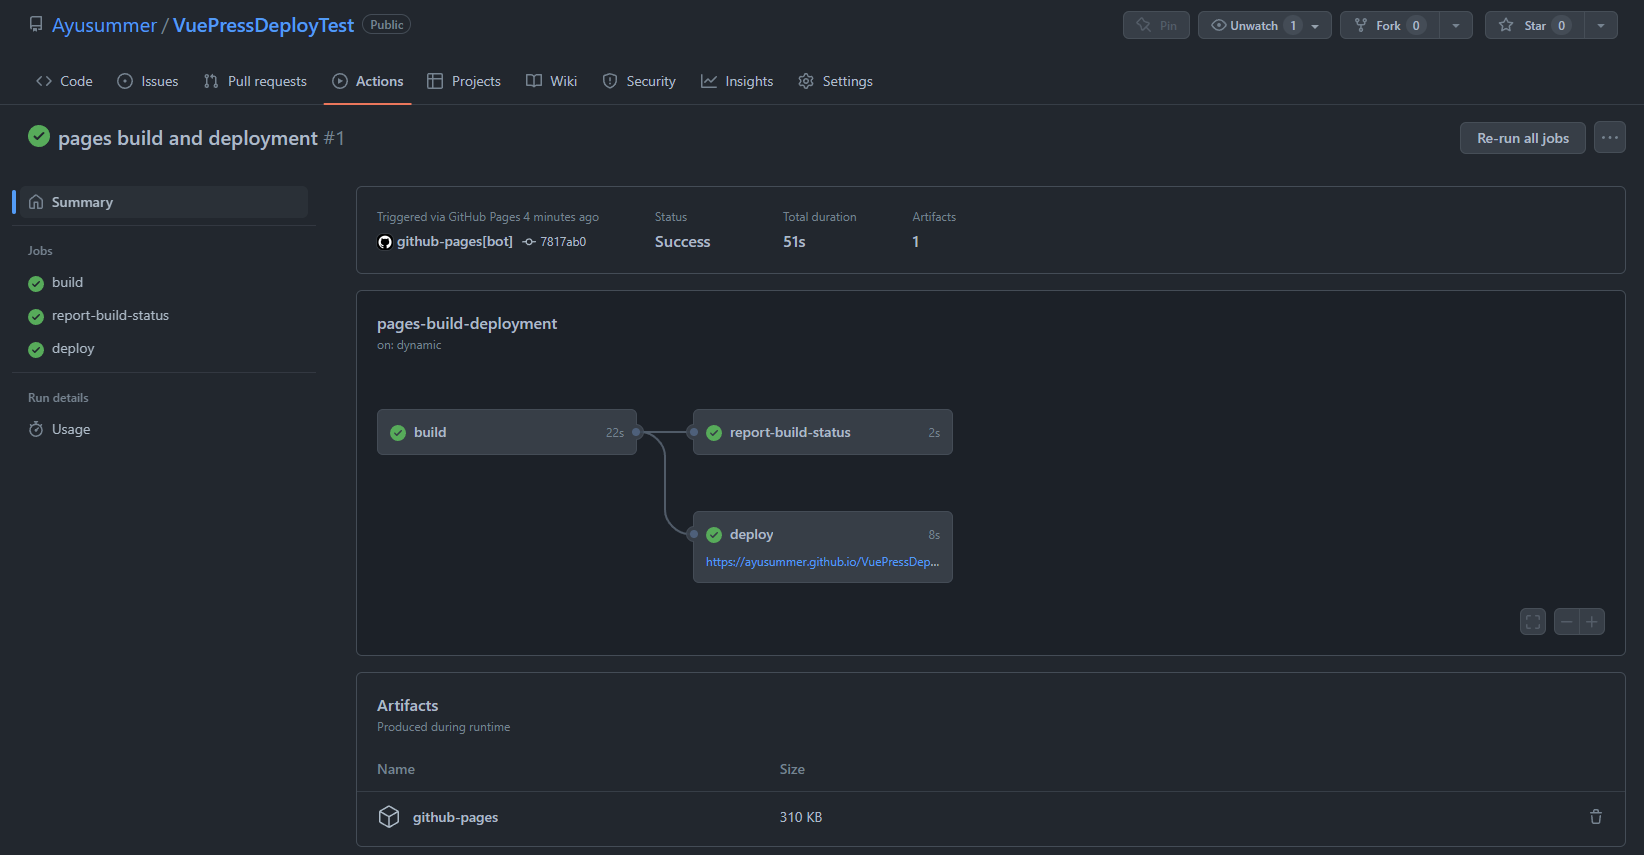The image size is (1644, 855).
Task: Expand the Fork dropdown arrow
Action: (1456, 25)
